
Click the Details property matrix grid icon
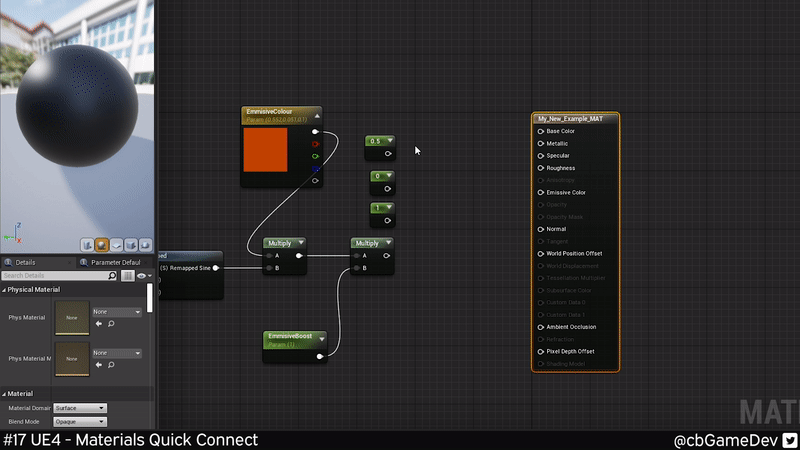click(x=128, y=275)
